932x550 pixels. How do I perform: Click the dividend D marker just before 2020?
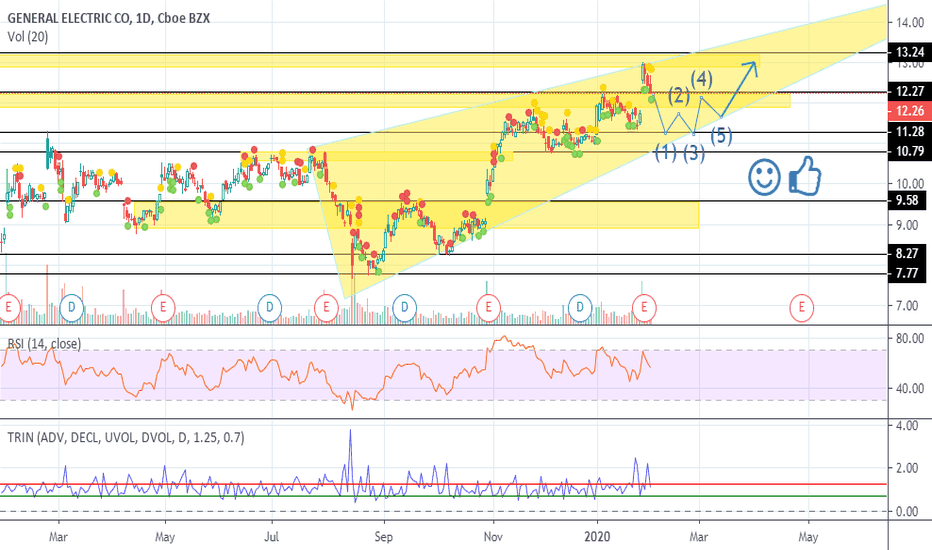pyautogui.click(x=580, y=308)
